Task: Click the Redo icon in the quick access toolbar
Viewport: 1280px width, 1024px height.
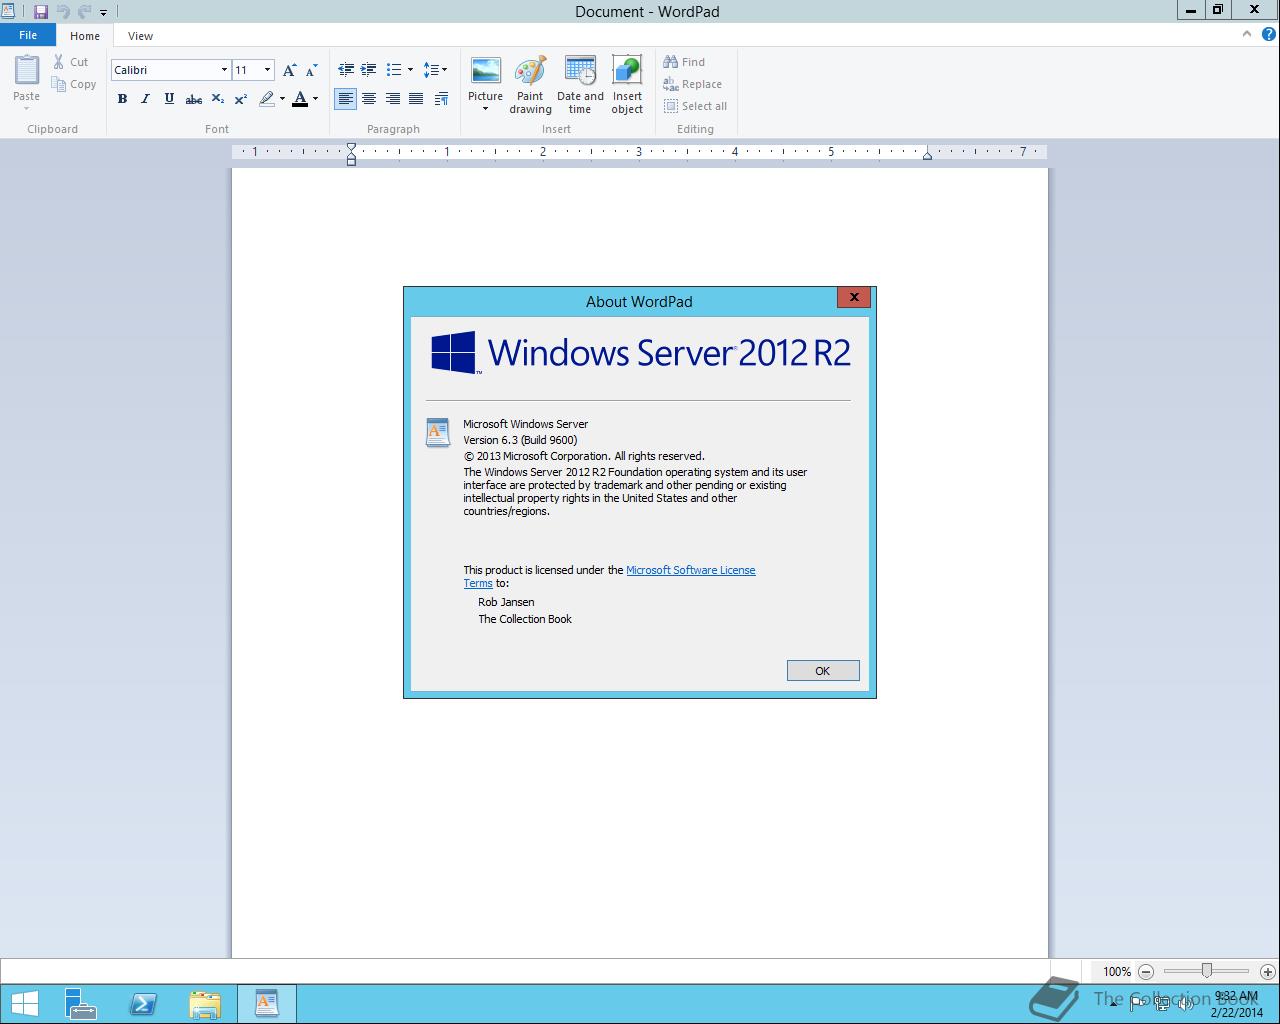Action: (x=84, y=12)
